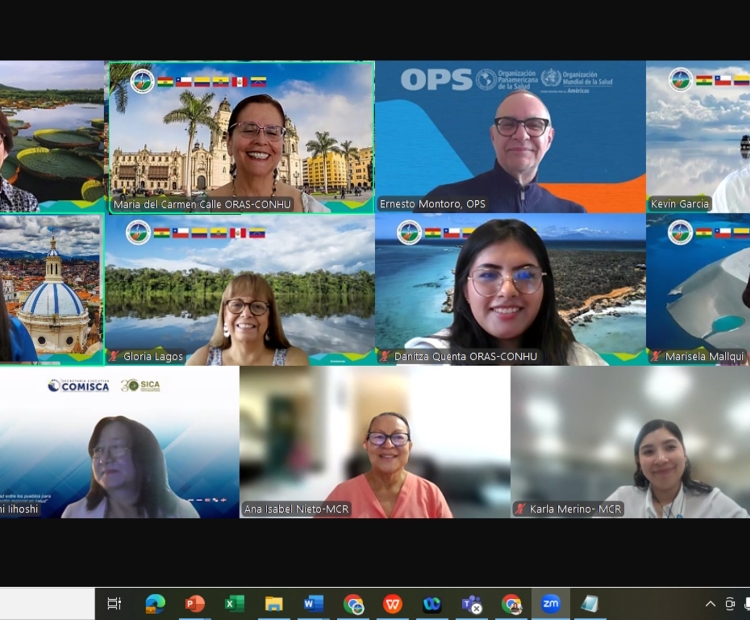Open WPS Office from the taskbar
This screenshot has width=750, height=620.
pyautogui.click(x=393, y=604)
